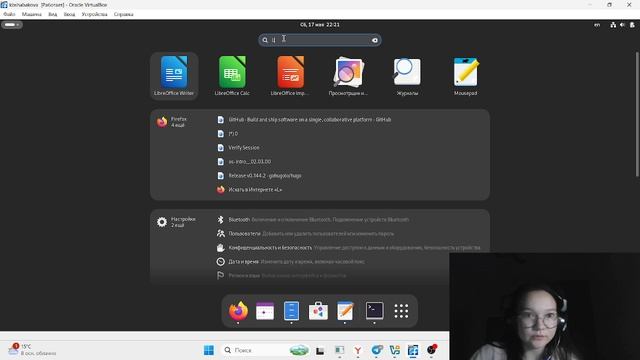Open the power icon system menu
Viewport: 640px width, 360px height.
coord(632,25)
